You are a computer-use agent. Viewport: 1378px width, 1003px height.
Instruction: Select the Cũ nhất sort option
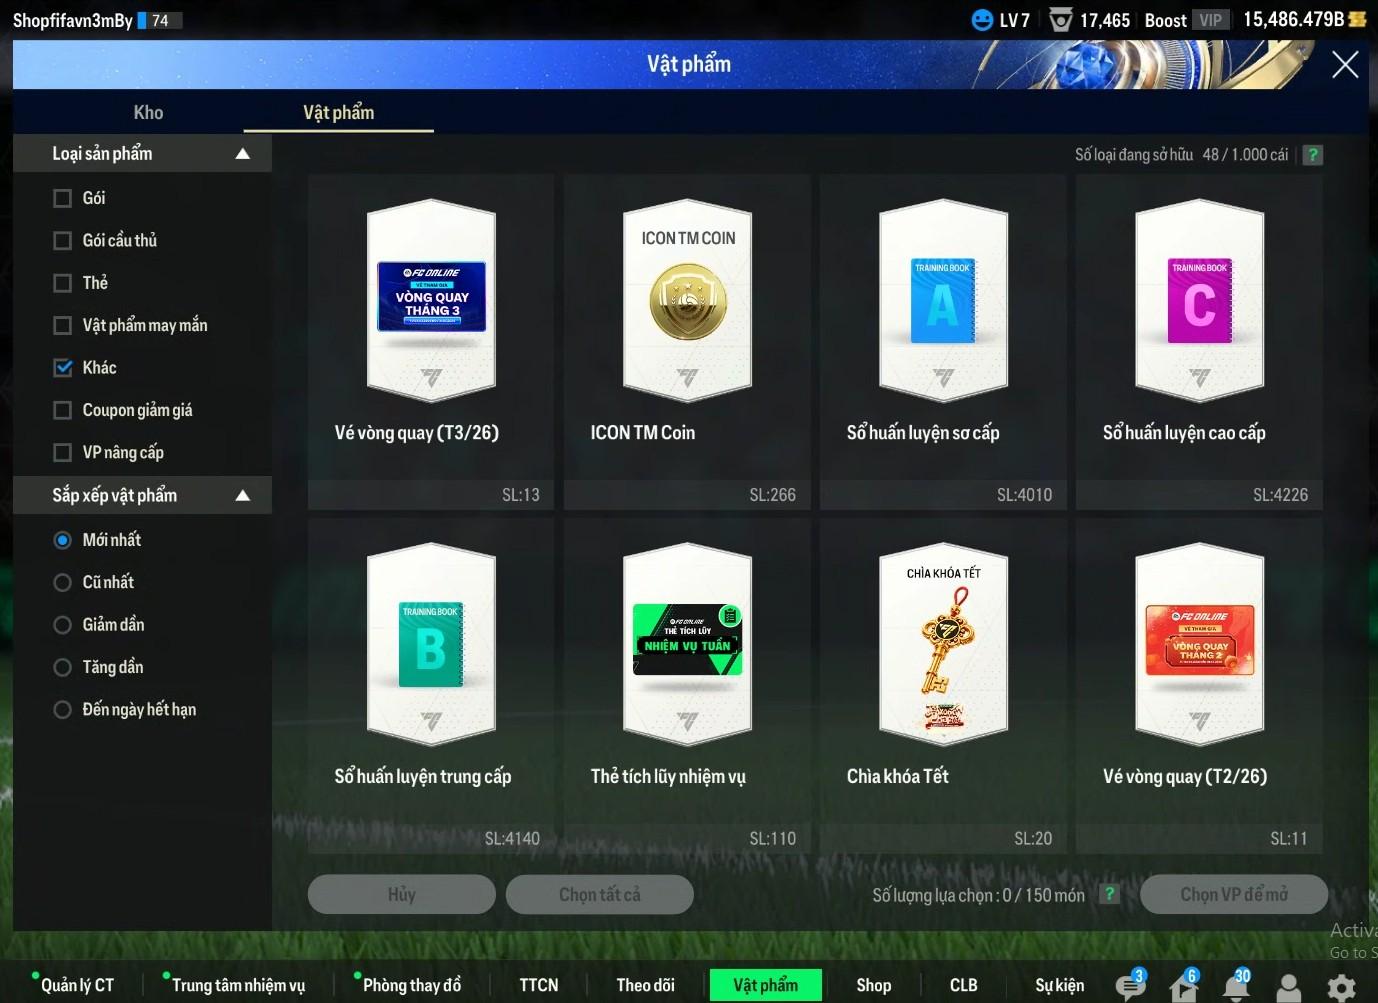(63, 582)
